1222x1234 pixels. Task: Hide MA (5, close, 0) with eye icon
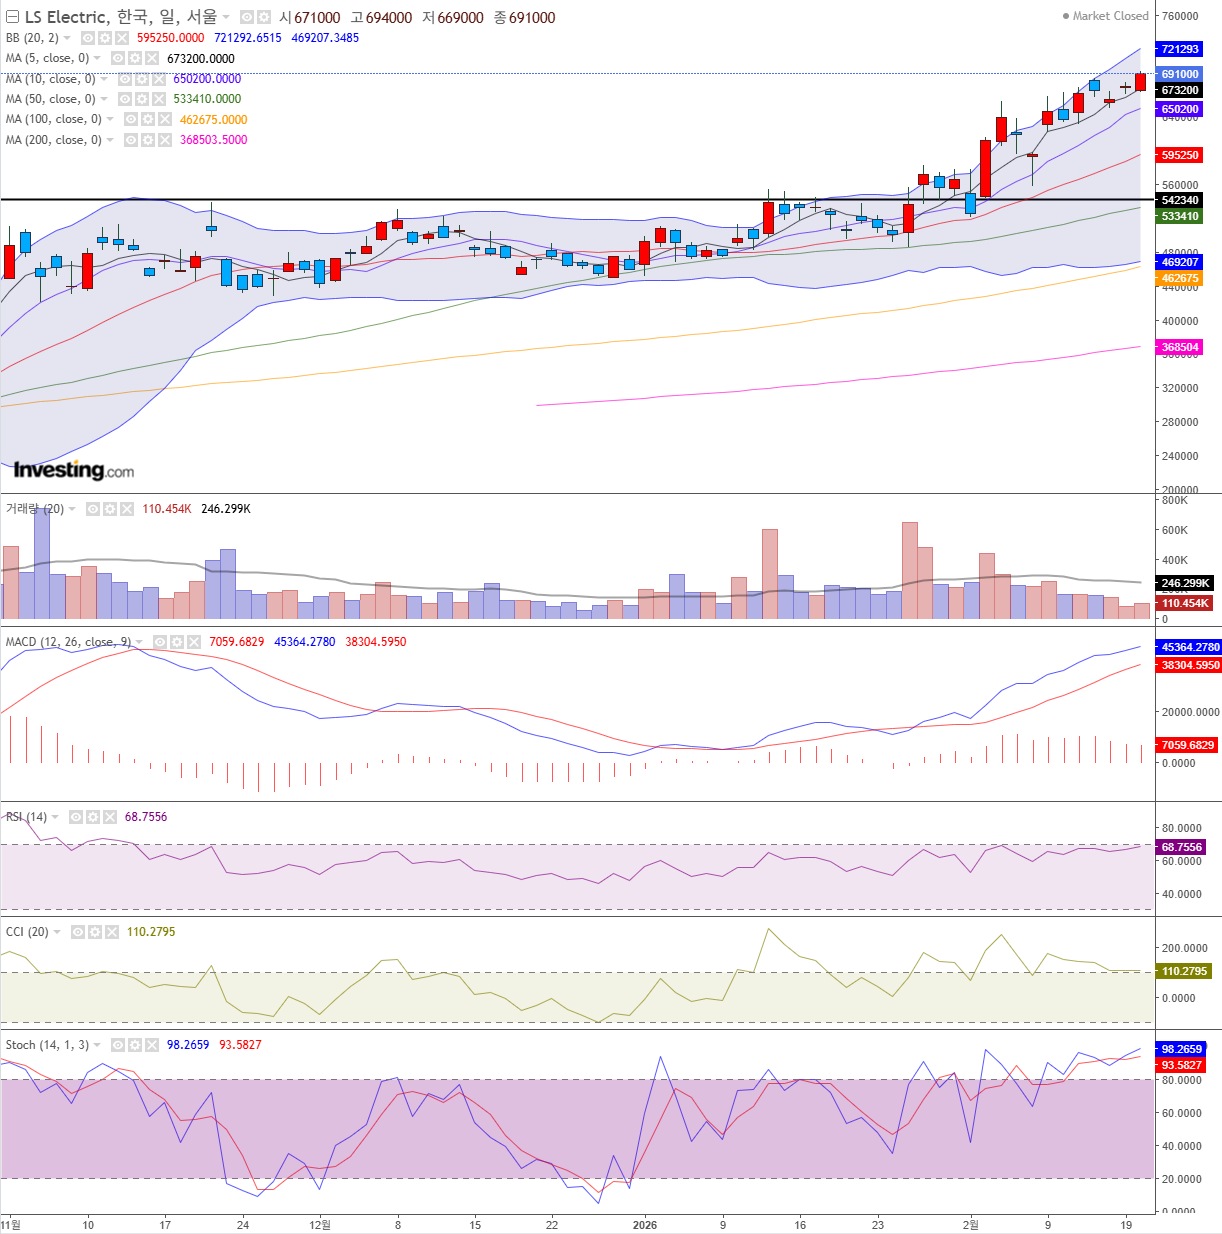click(118, 58)
